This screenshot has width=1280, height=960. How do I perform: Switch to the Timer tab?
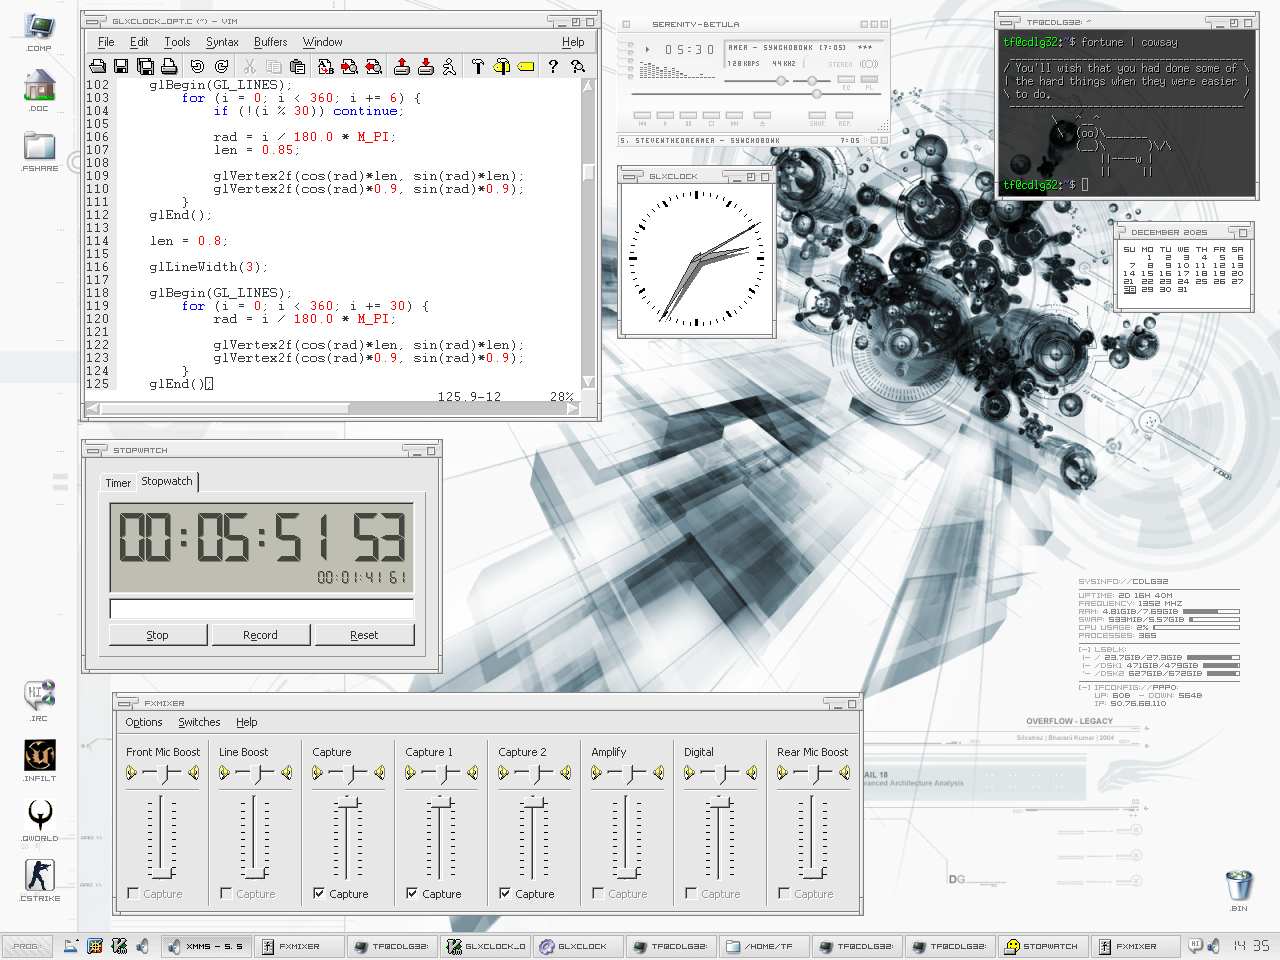[x=118, y=483]
